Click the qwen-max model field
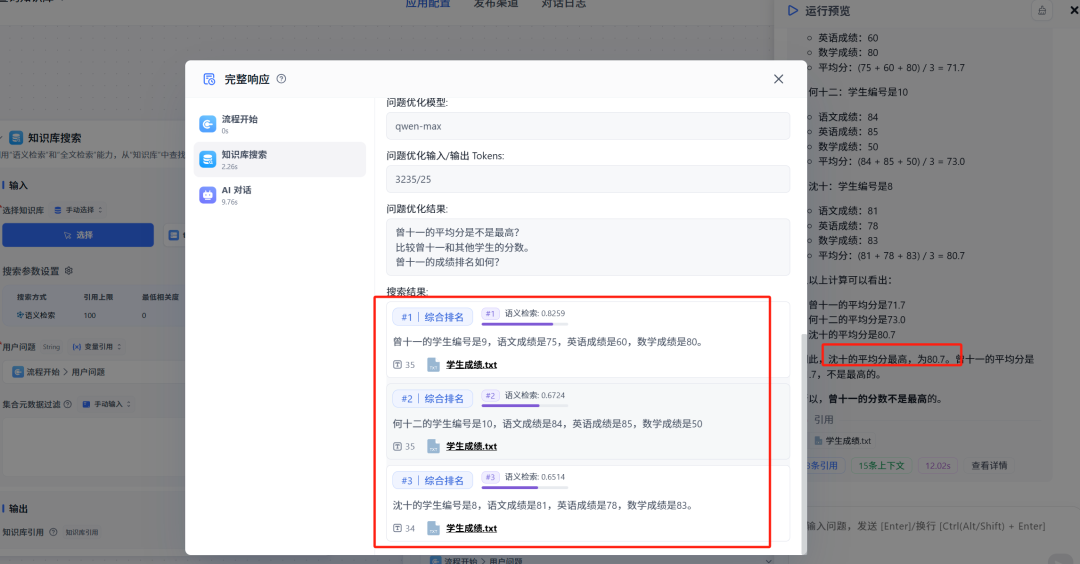The width and height of the screenshot is (1080, 564). point(588,126)
